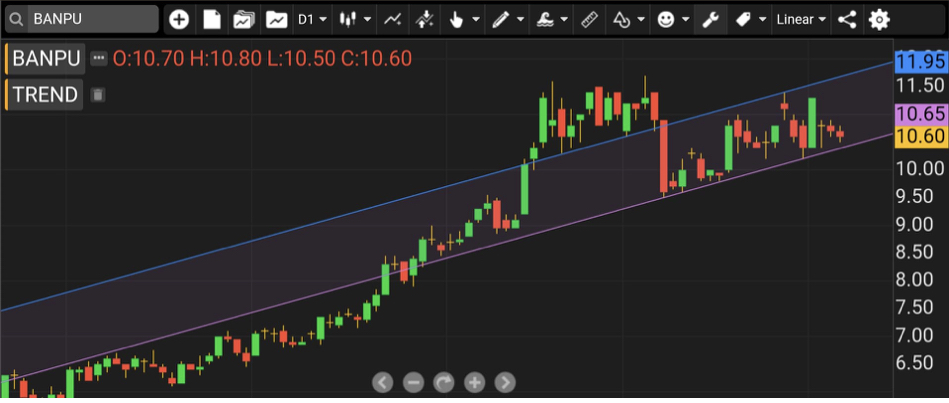The width and height of the screenshot is (949, 403).
Task: Click the price tag label icon
Action: coord(743,19)
